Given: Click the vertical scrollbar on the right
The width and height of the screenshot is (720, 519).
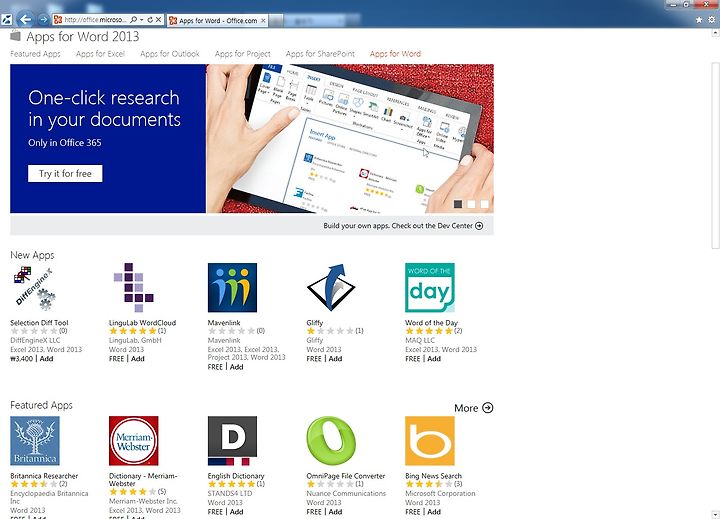Looking at the screenshot, I should (715, 156).
